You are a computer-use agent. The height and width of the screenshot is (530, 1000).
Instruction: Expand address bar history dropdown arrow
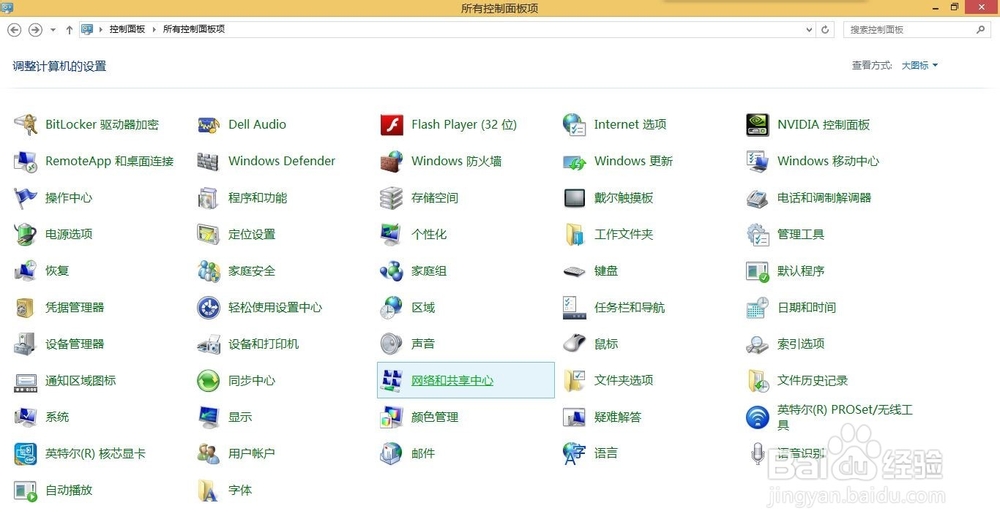pos(809,29)
